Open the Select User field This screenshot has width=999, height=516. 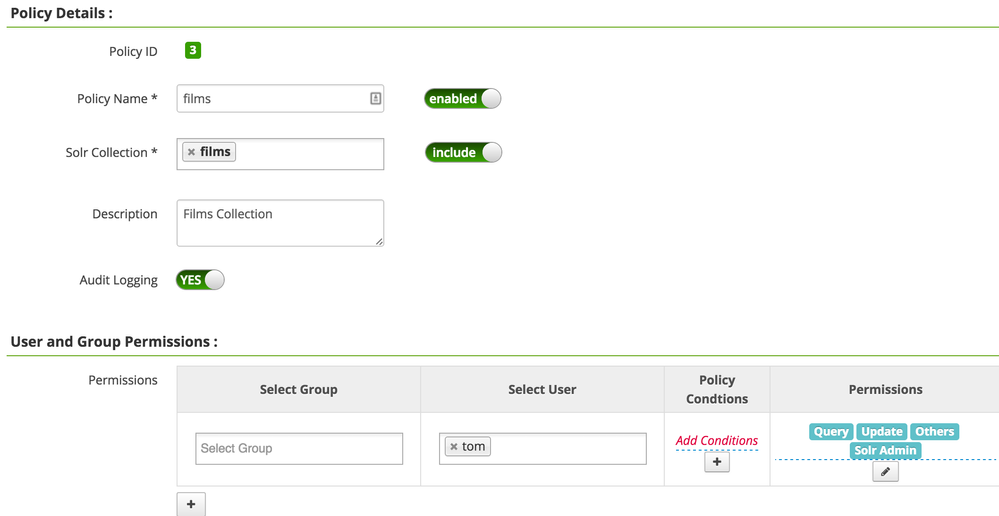point(568,448)
